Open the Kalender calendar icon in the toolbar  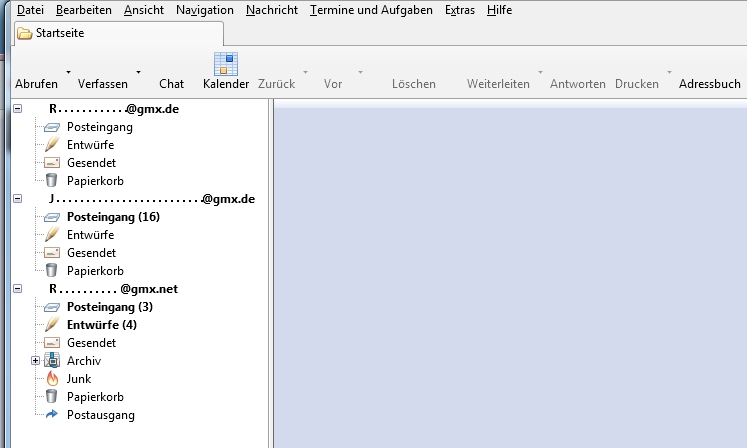[225, 65]
